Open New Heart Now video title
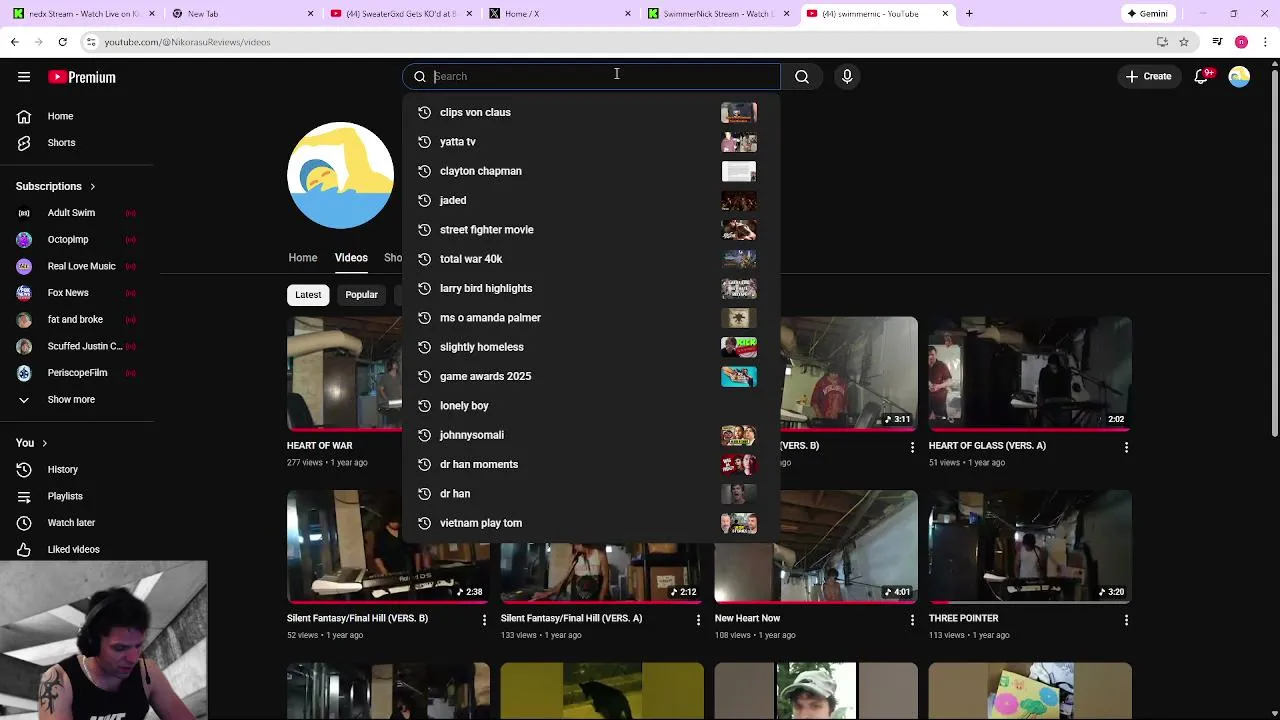This screenshot has height=720, width=1280. coord(747,618)
